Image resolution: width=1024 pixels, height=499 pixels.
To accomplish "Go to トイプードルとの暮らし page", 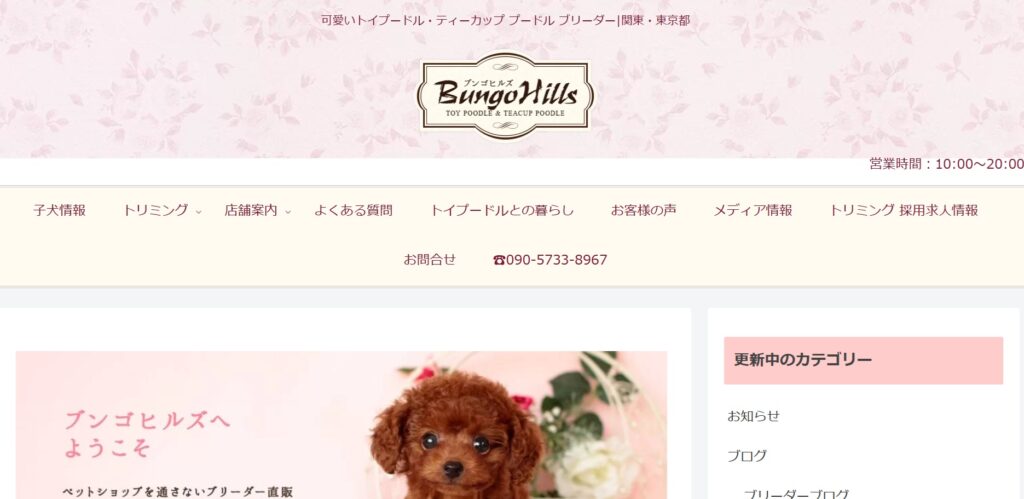I will point(502,210).
